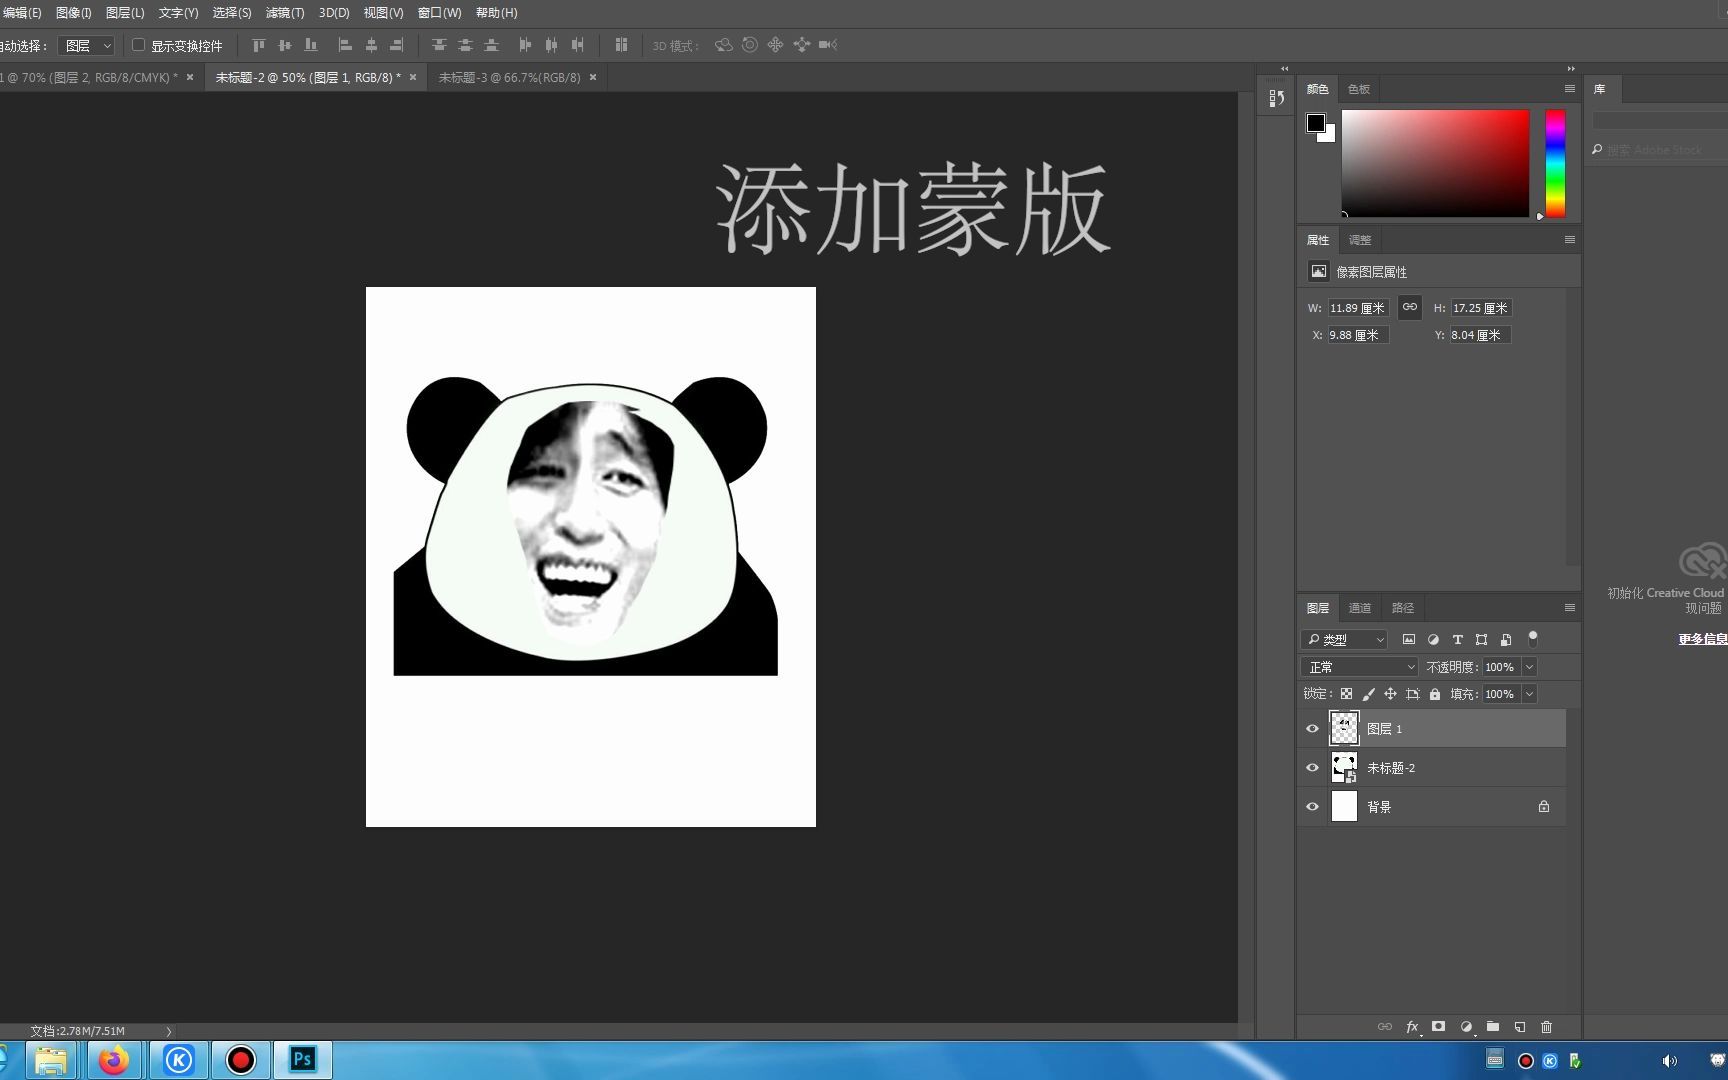Click the Lock transparent pixels icon
Image resolution: width=1728 pixels, height=1080 pixels.
(x=1345, y=693)
